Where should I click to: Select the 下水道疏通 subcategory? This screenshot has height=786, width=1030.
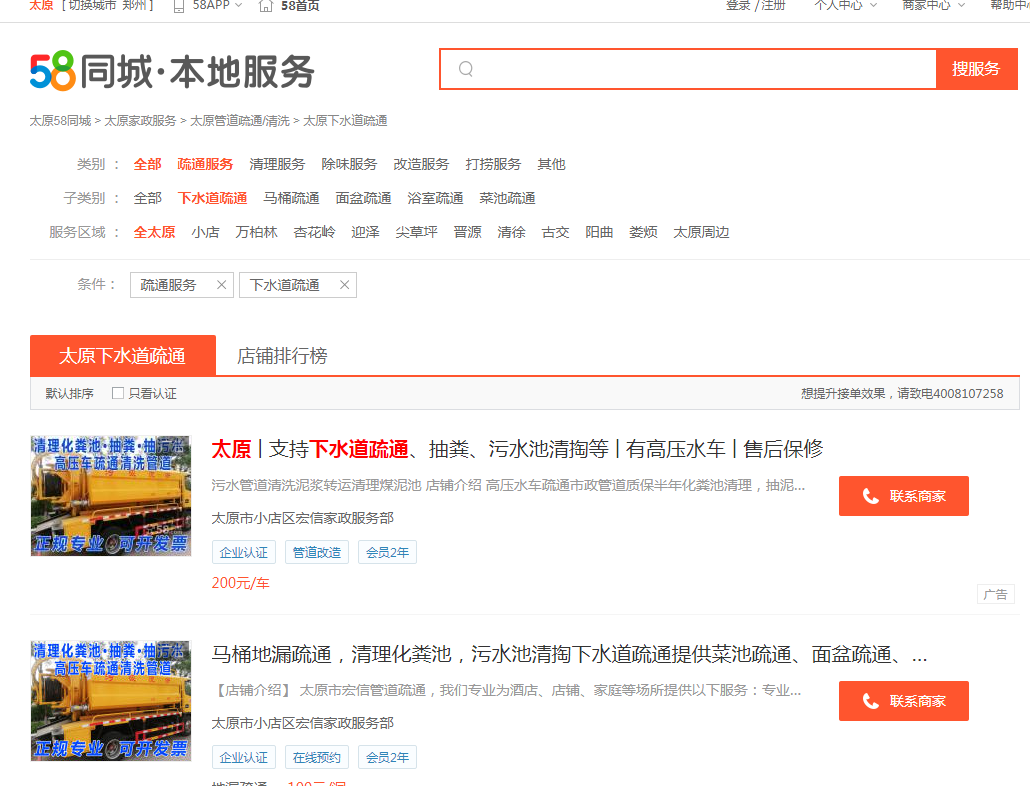[x=212, y=198]
